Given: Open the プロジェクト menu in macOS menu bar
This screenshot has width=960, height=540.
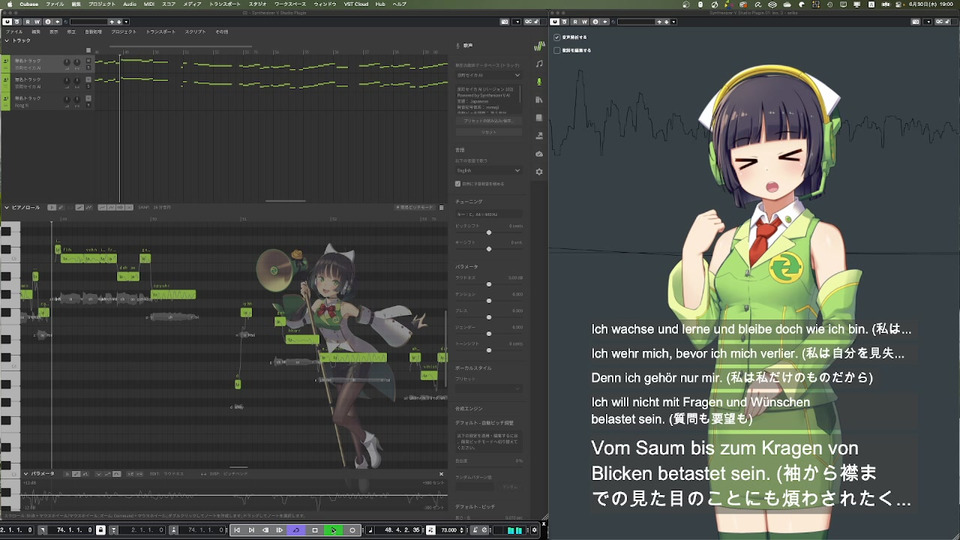Looking at the screenshot, I should tap(102, 4).
